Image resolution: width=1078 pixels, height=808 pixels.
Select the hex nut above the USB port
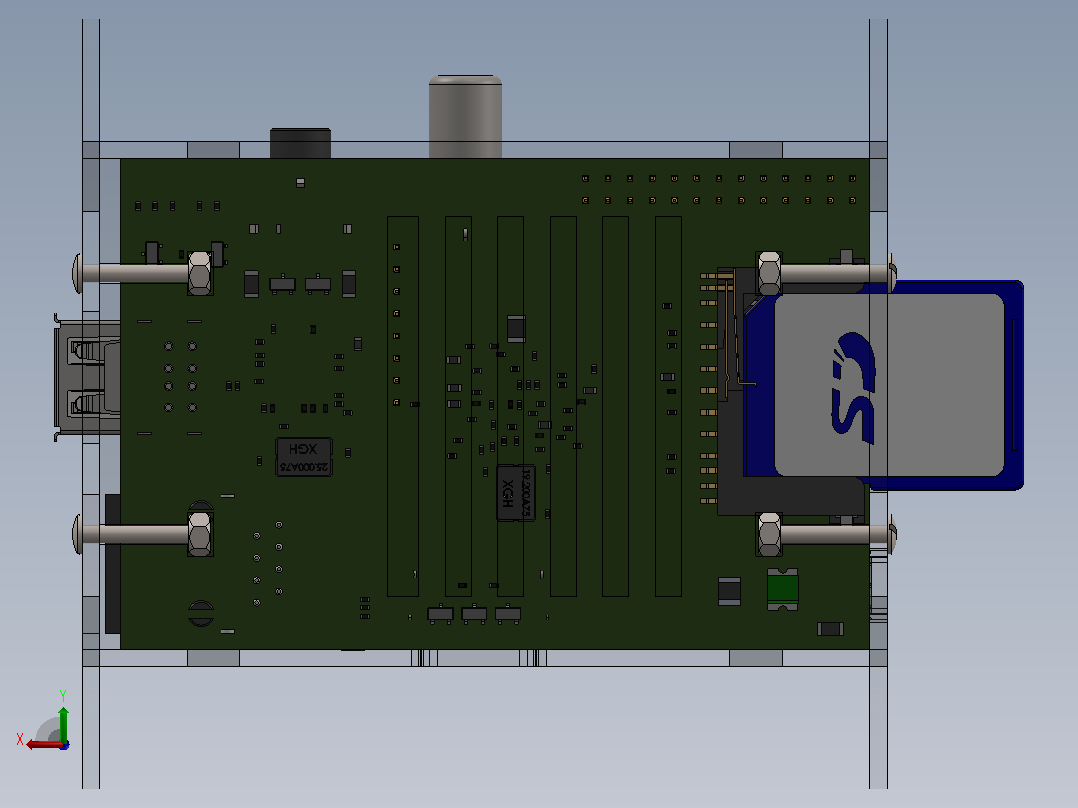tap(199, 273)
